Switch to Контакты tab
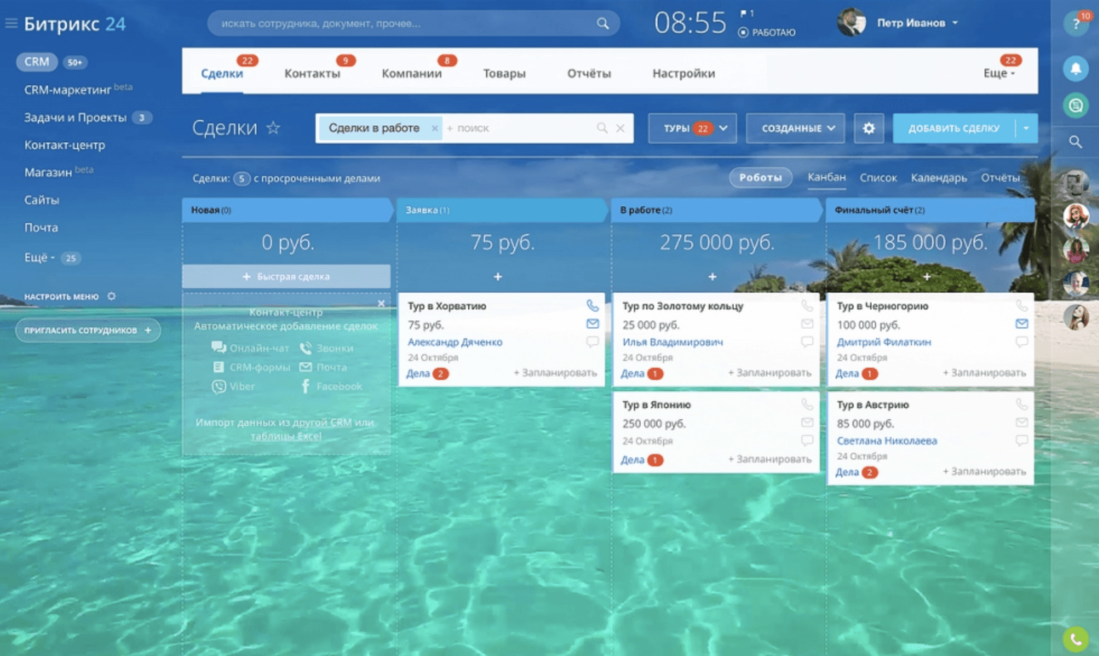 point(312,73)
